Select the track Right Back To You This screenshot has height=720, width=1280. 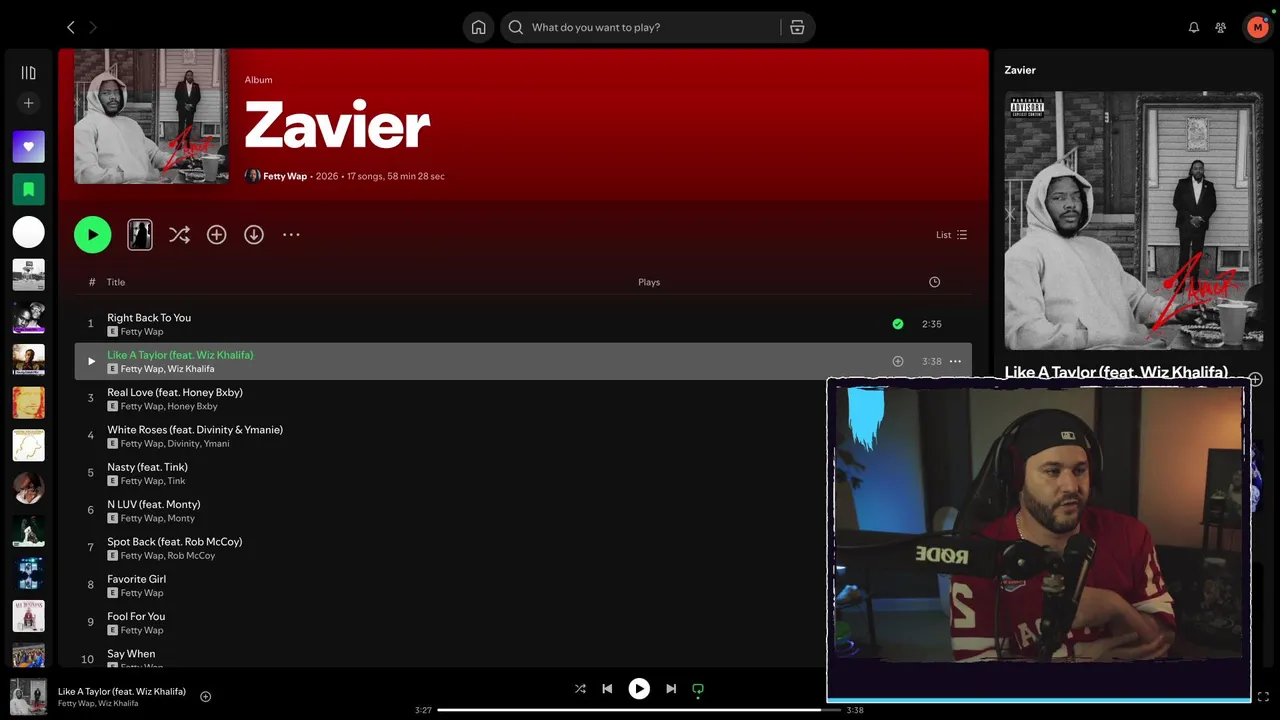pos(149,318)
